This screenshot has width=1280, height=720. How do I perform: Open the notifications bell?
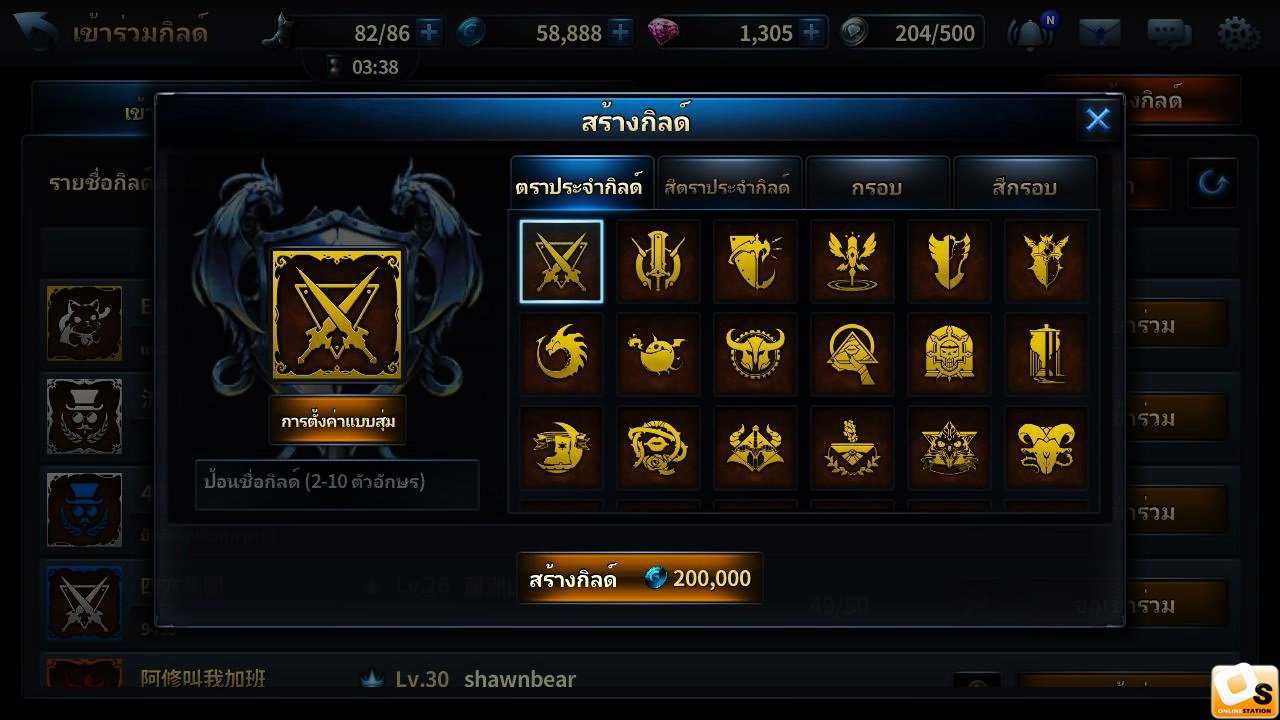tap(1030, 34)
